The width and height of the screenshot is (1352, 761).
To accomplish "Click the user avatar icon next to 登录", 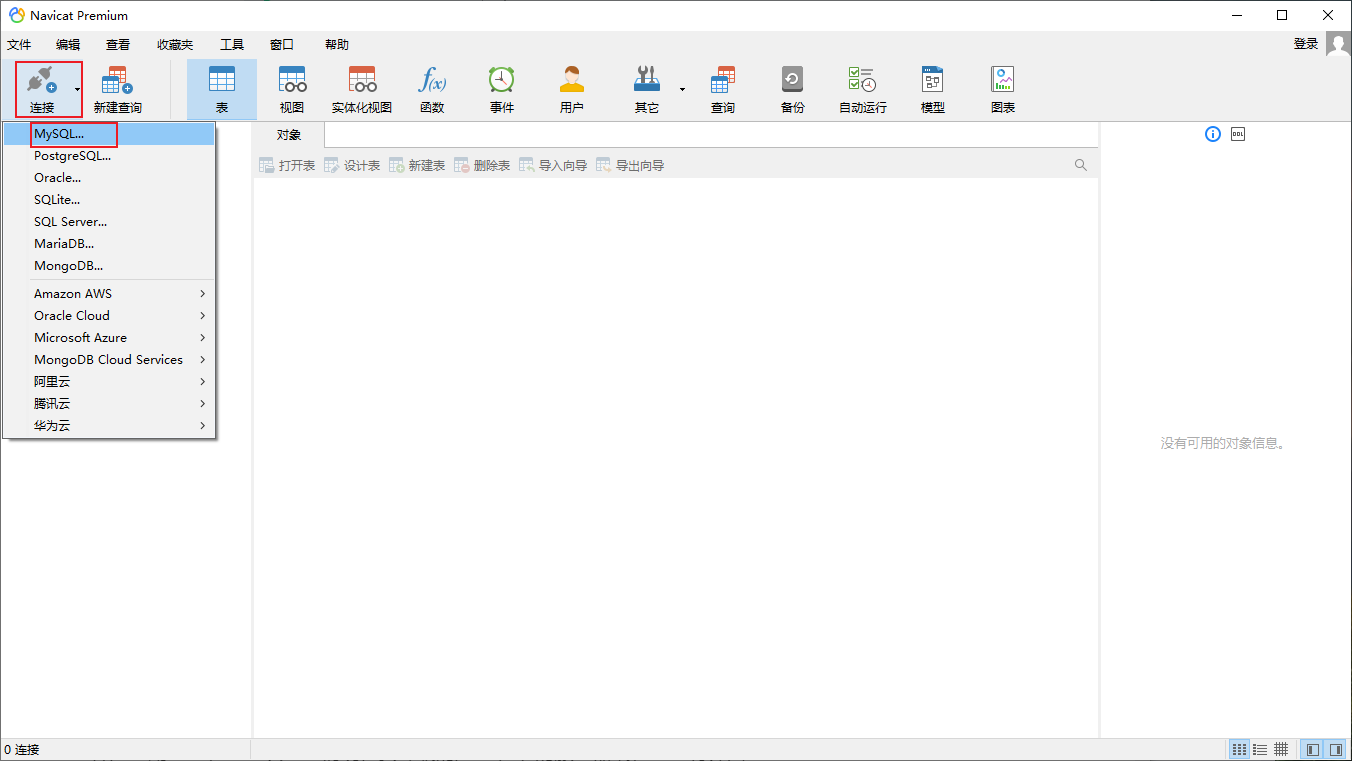I will click(1338, 44).
